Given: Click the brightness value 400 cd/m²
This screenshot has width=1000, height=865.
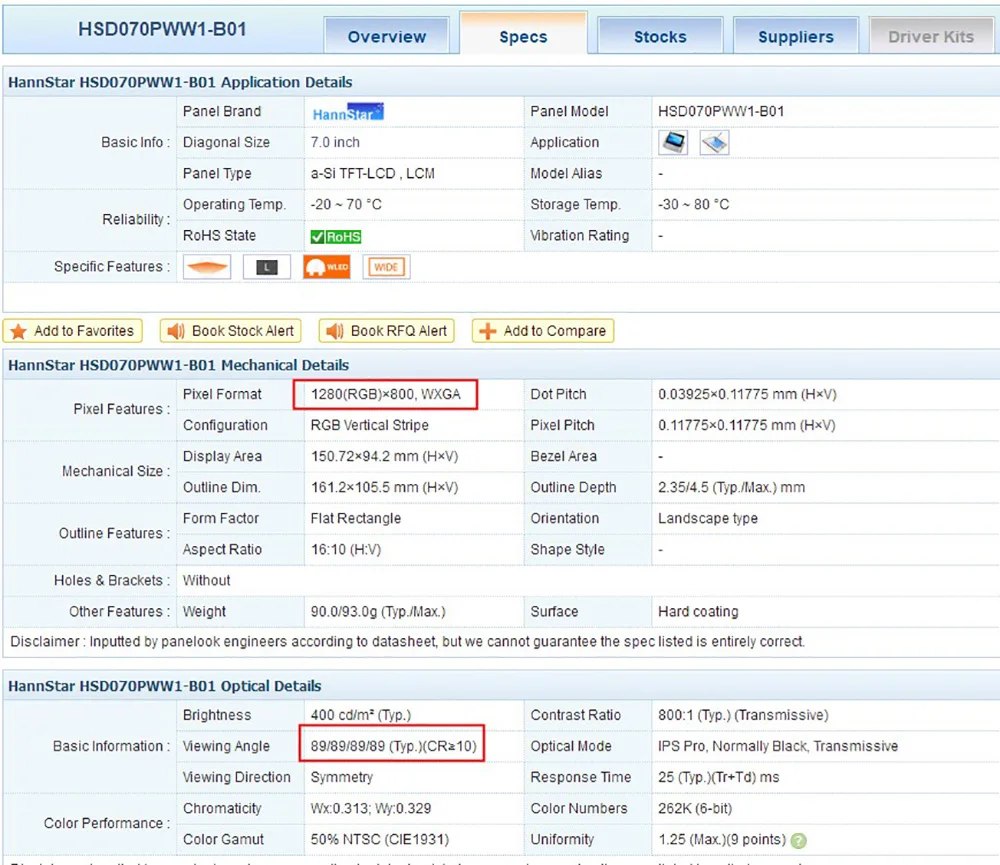Looking at the screenshot, I should tap(360, 715).
